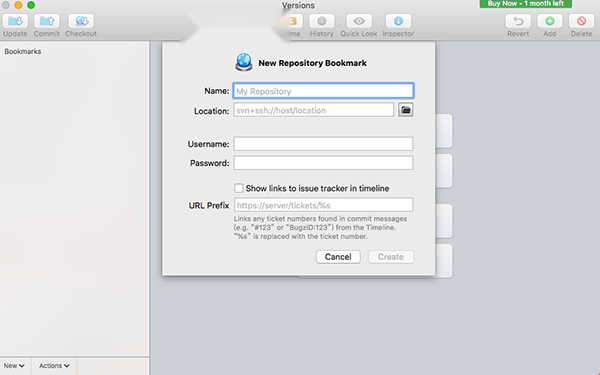The width and height of the screenshot is (600, 375).
Task: Click the red Delete icon
Action: pyautogui.click(x=581, y=21)
